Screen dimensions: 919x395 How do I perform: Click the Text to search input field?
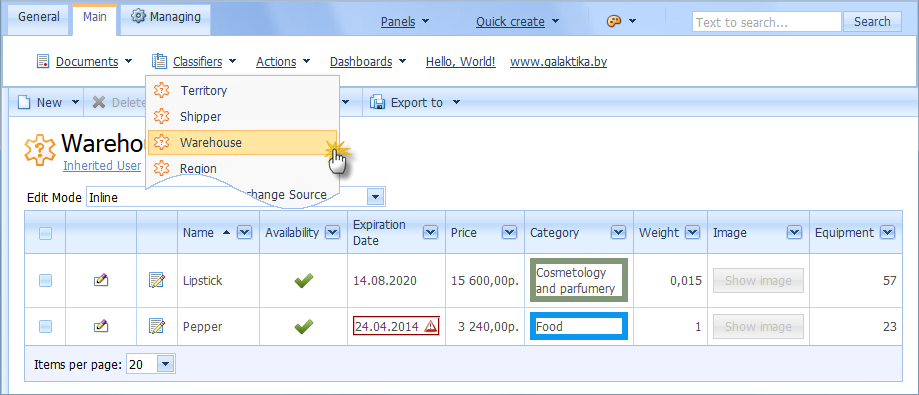(x=767, y=22)
